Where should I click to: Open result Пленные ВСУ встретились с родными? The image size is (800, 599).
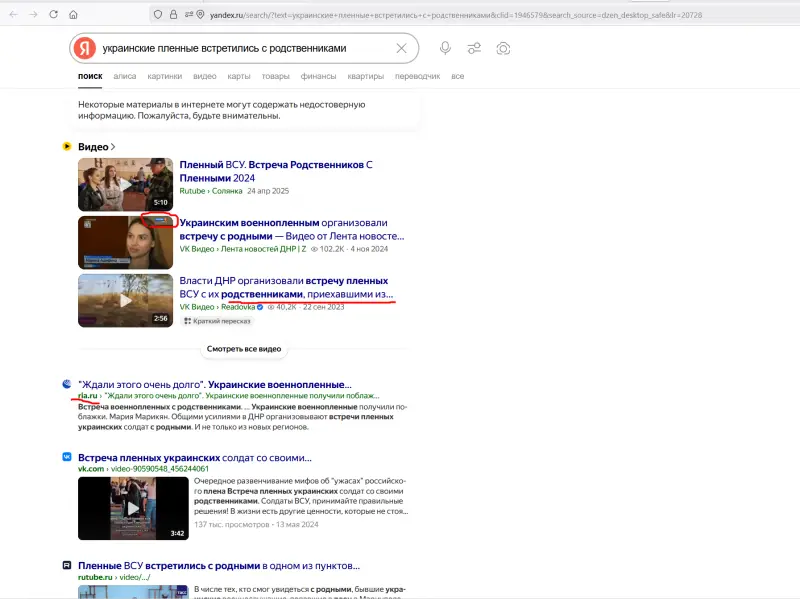pos(219,566)
